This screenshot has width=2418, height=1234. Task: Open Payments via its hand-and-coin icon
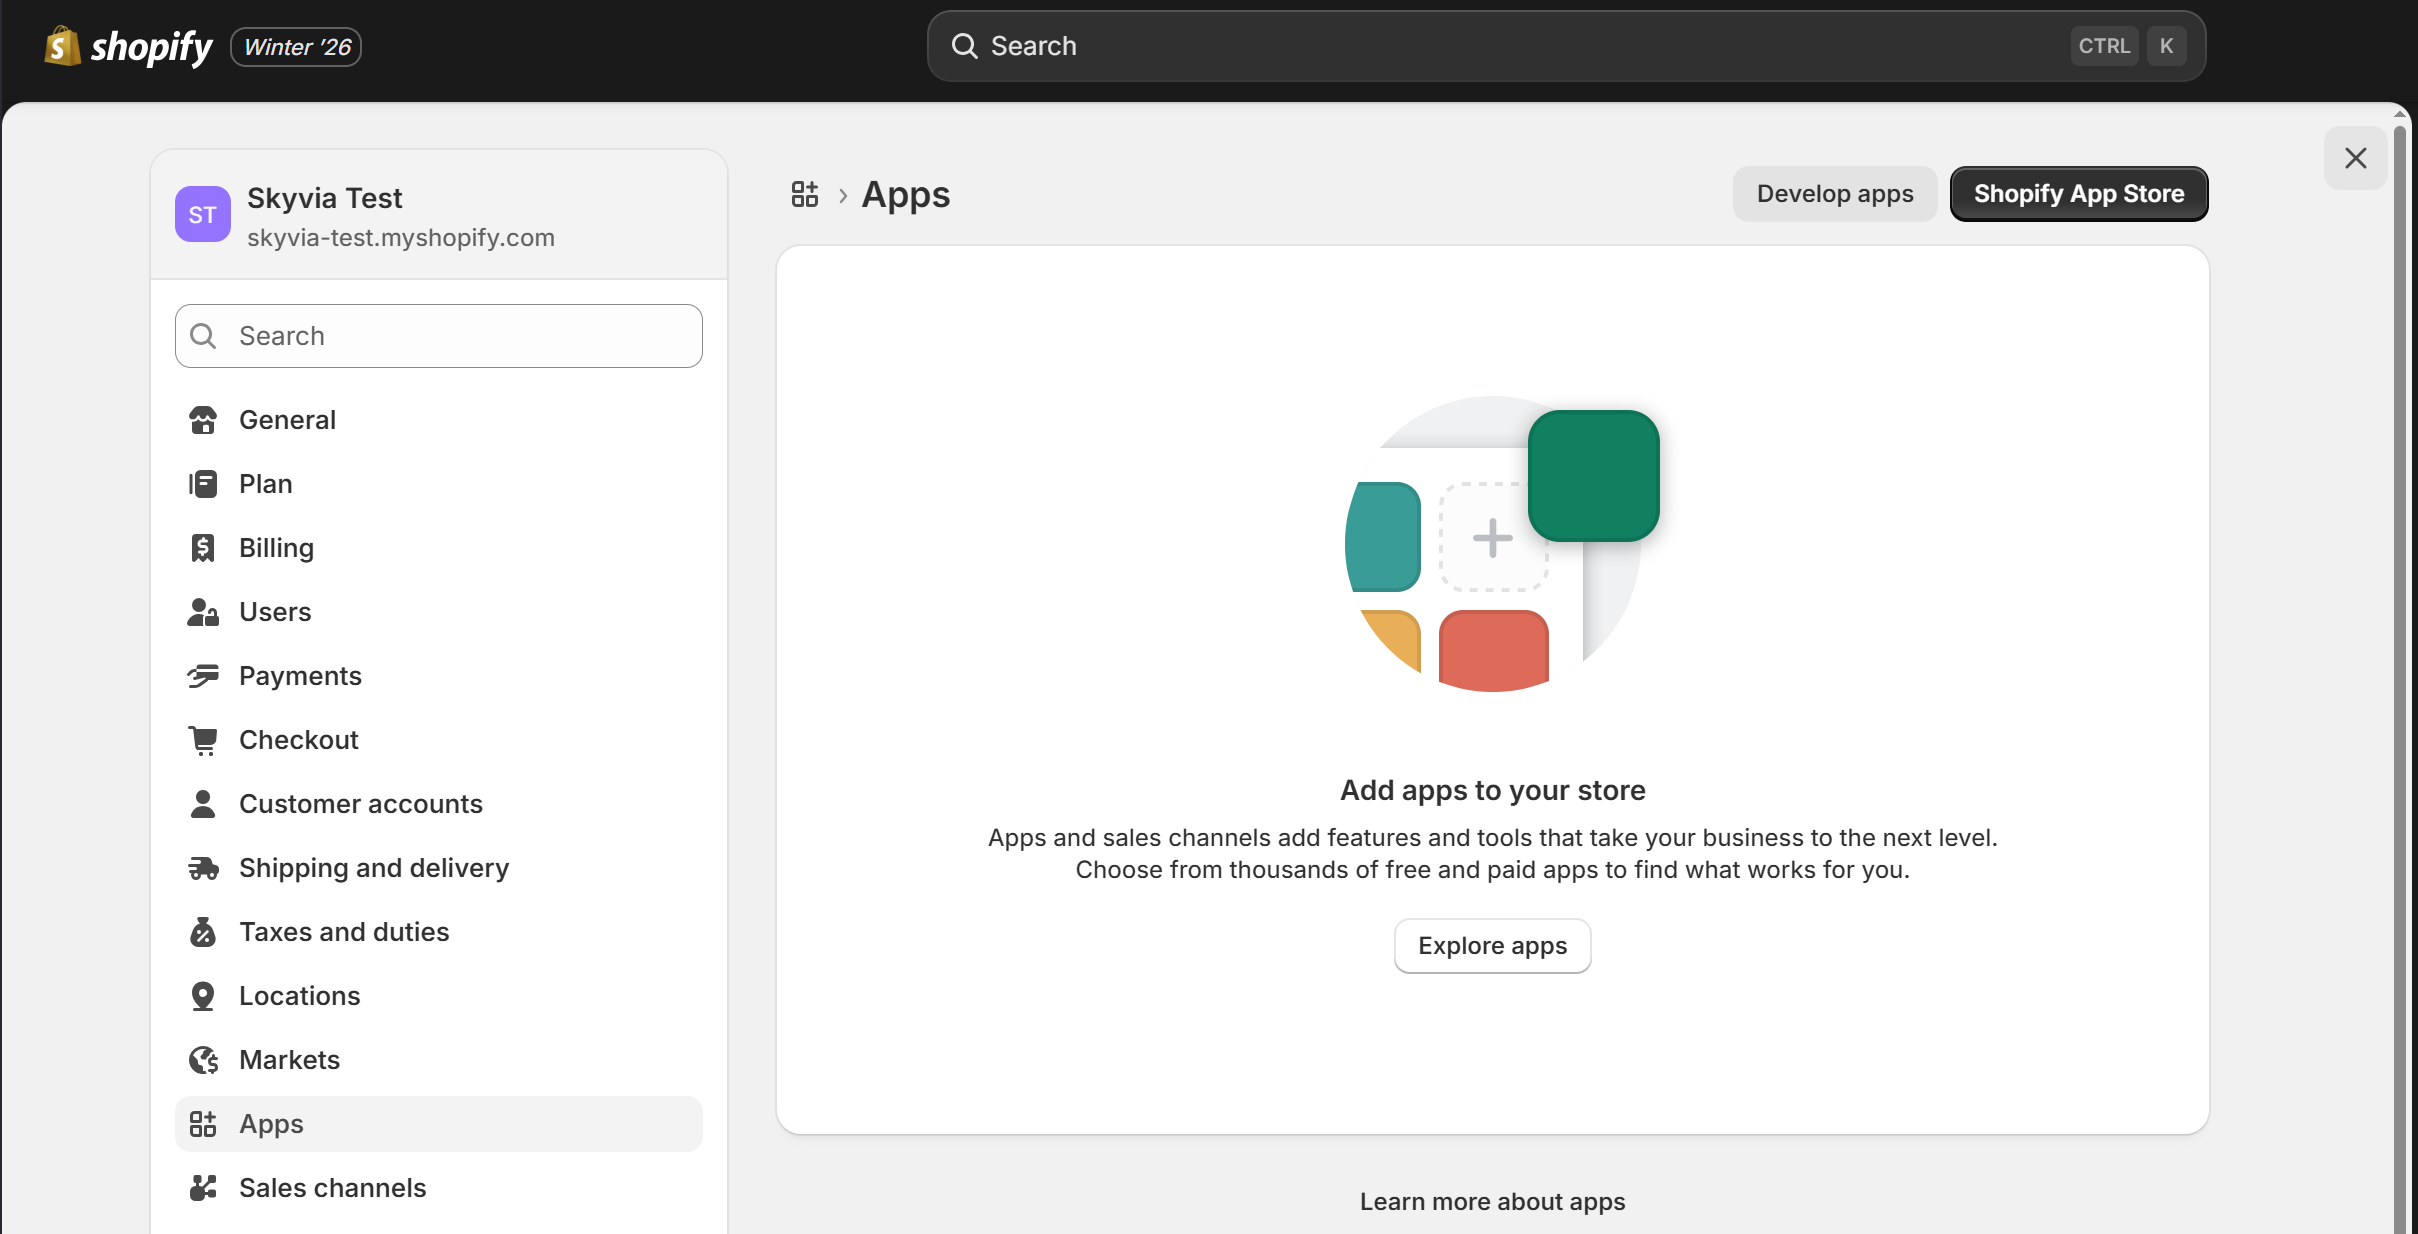[x=203, y=676]
